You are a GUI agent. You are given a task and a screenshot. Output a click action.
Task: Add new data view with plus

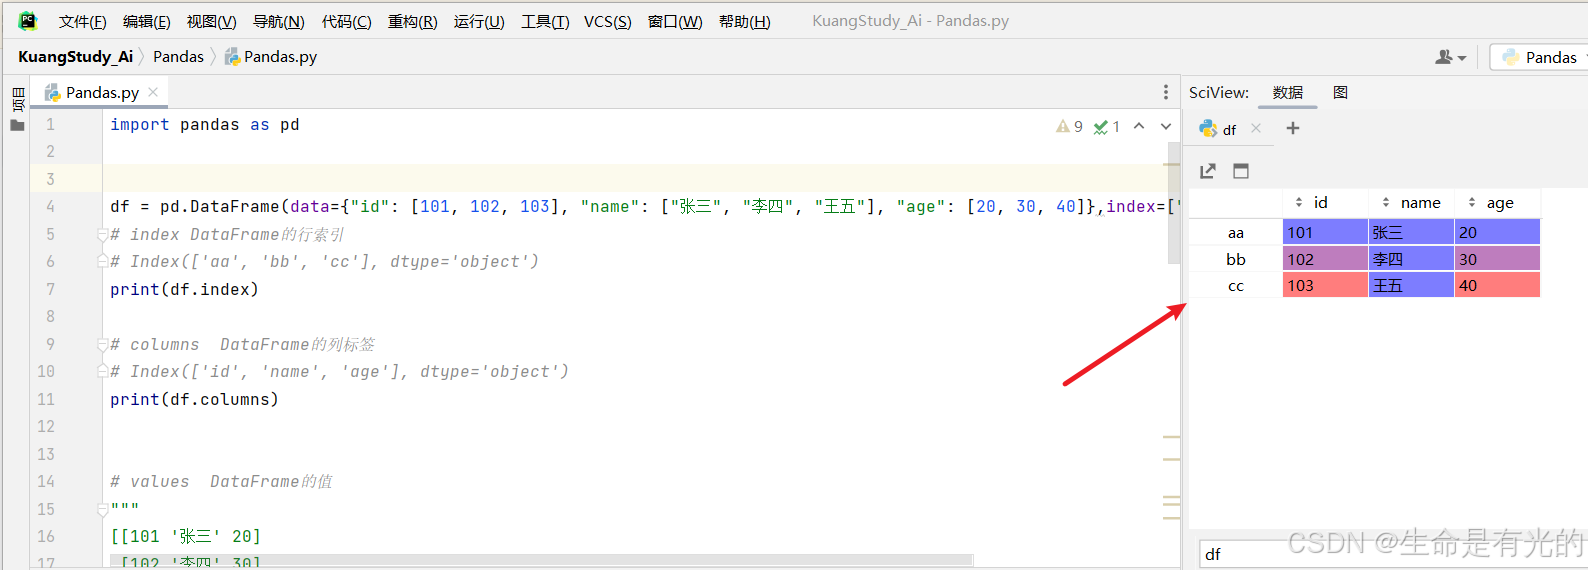click(x=1292, y=128)
